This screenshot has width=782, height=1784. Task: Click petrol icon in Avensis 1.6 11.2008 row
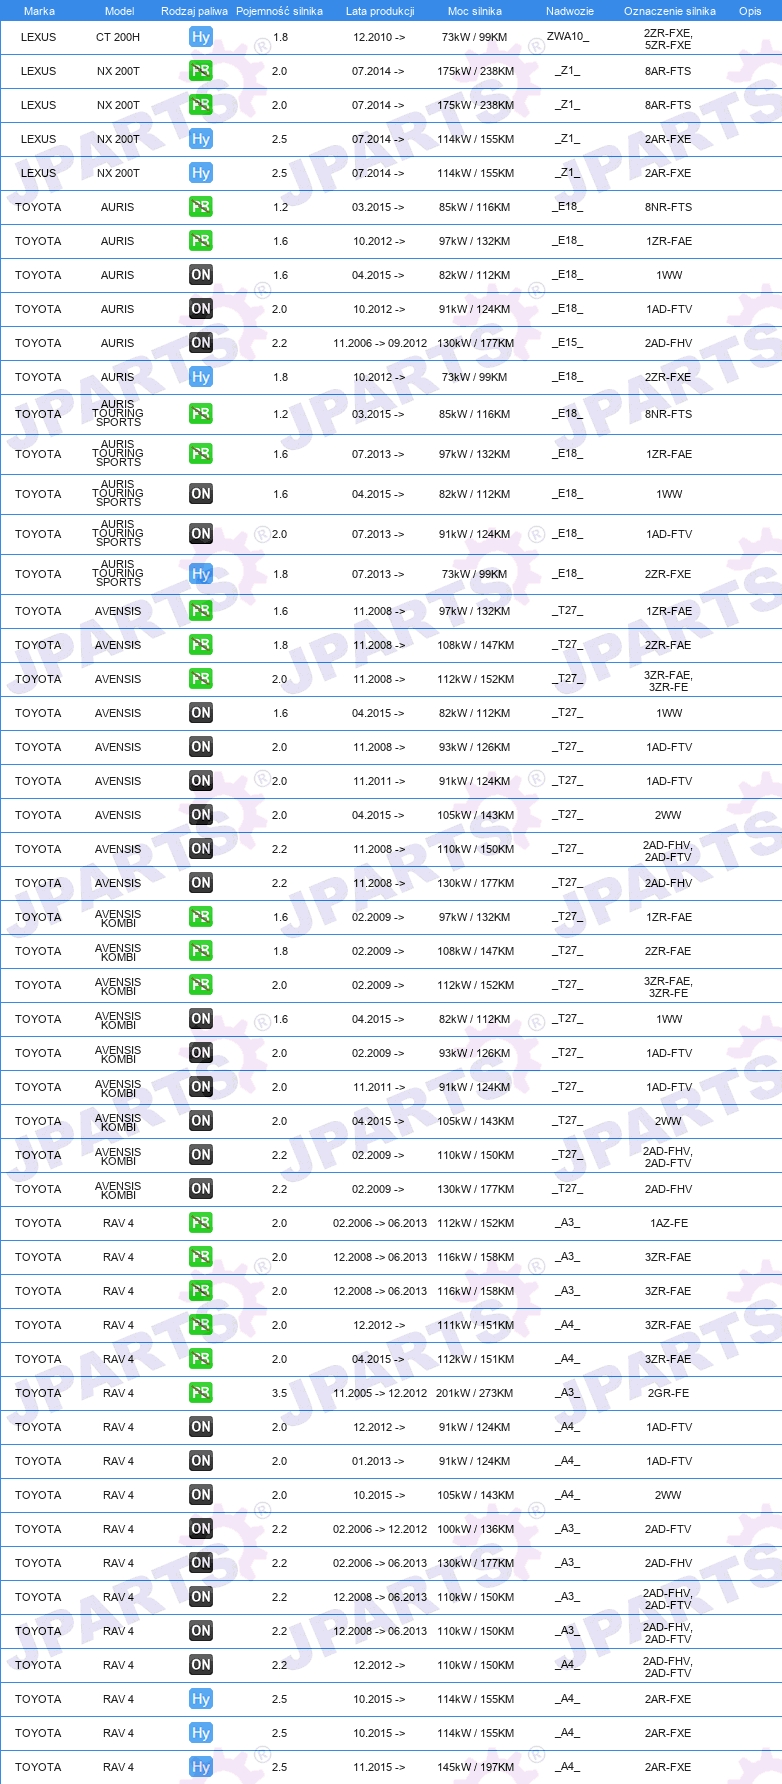201,611
